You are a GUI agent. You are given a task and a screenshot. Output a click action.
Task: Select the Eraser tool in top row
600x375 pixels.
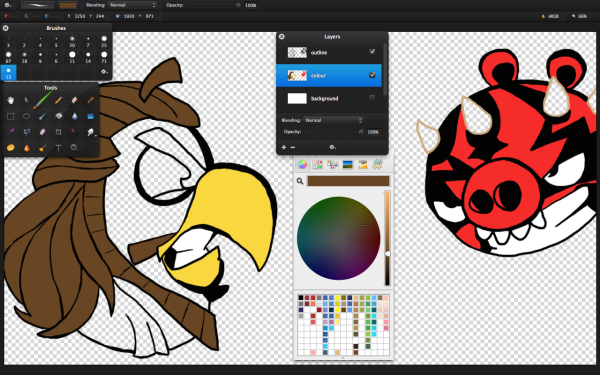75,100
